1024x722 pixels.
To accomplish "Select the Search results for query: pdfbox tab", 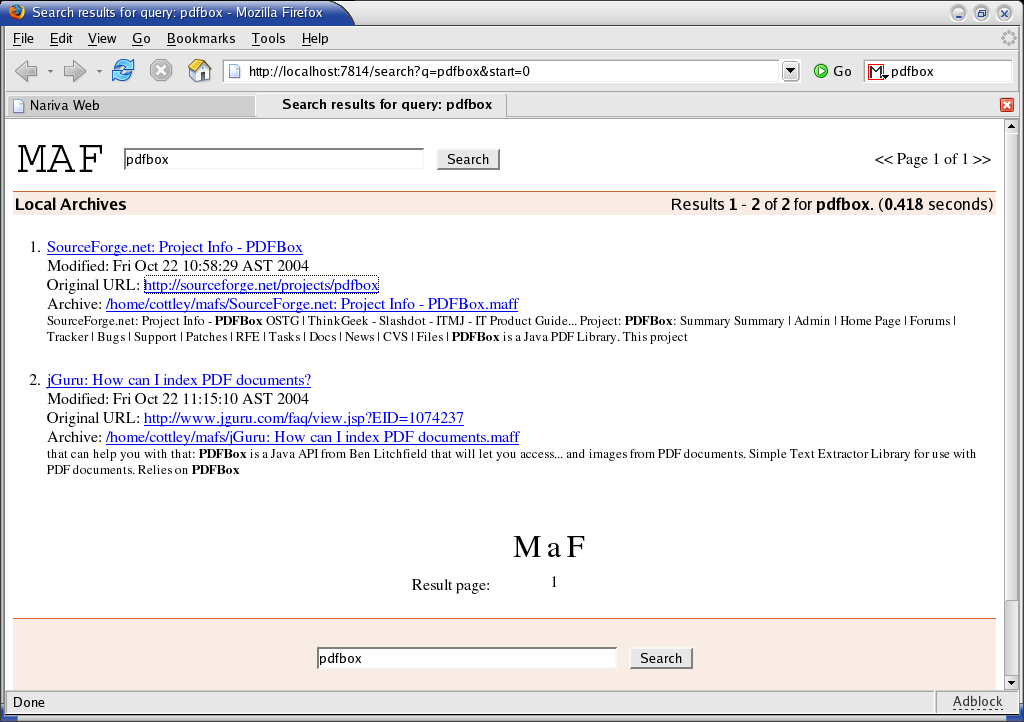I will (381, 104).
